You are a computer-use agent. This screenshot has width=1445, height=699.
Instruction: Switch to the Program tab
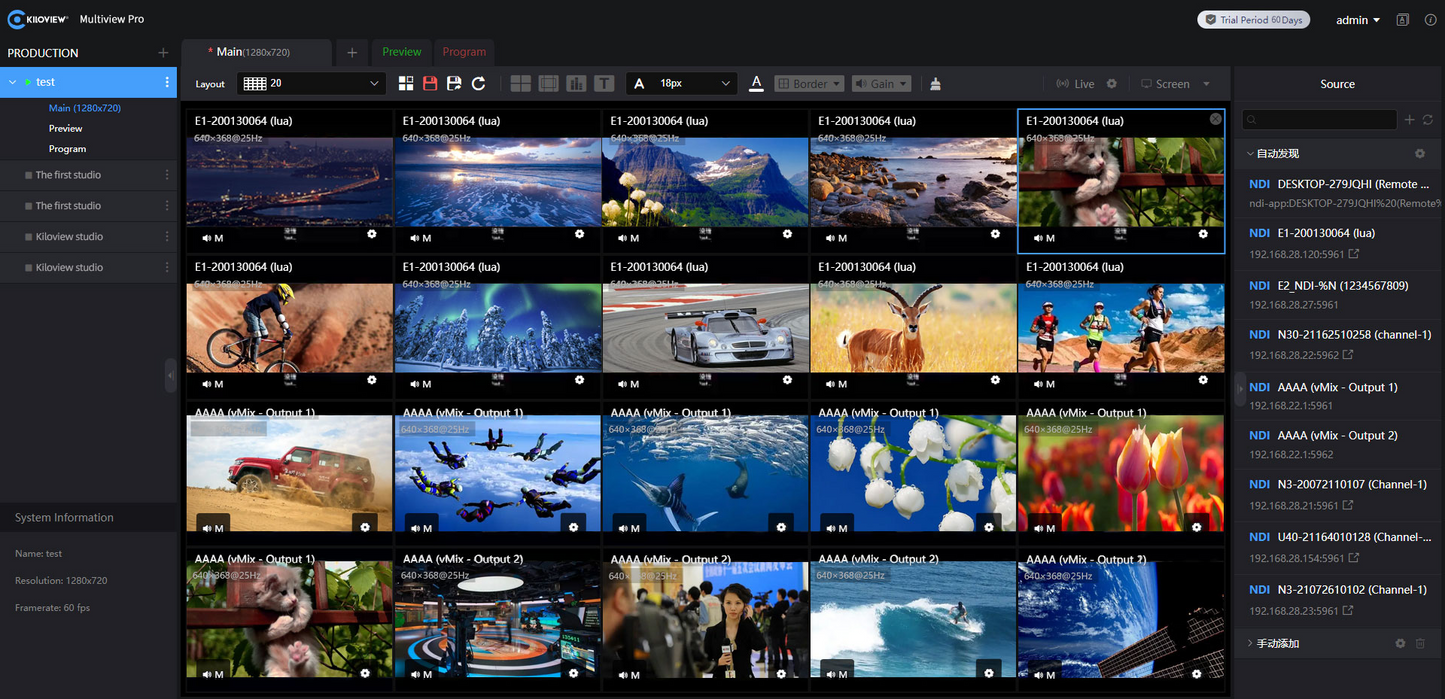(x=464, y=52)
